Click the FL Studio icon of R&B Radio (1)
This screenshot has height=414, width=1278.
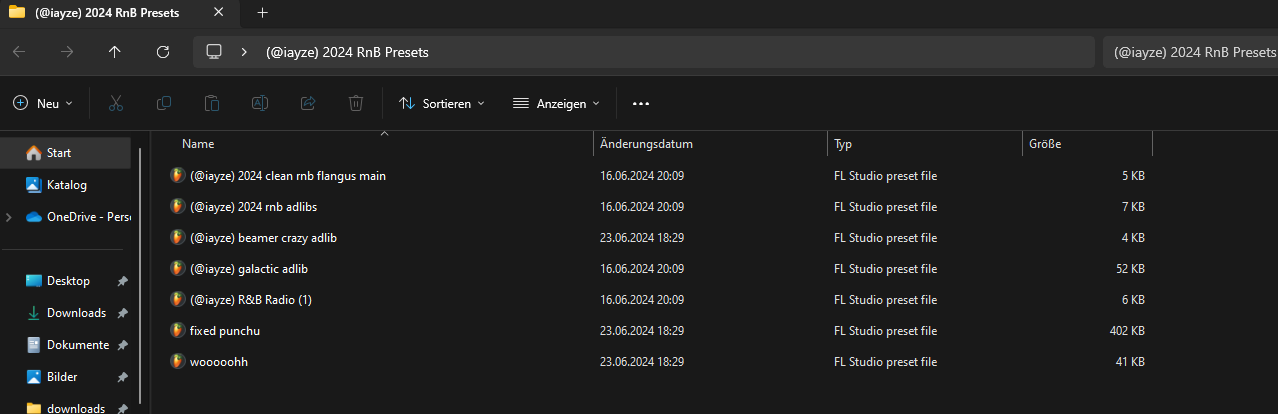[x=178, y=299]
